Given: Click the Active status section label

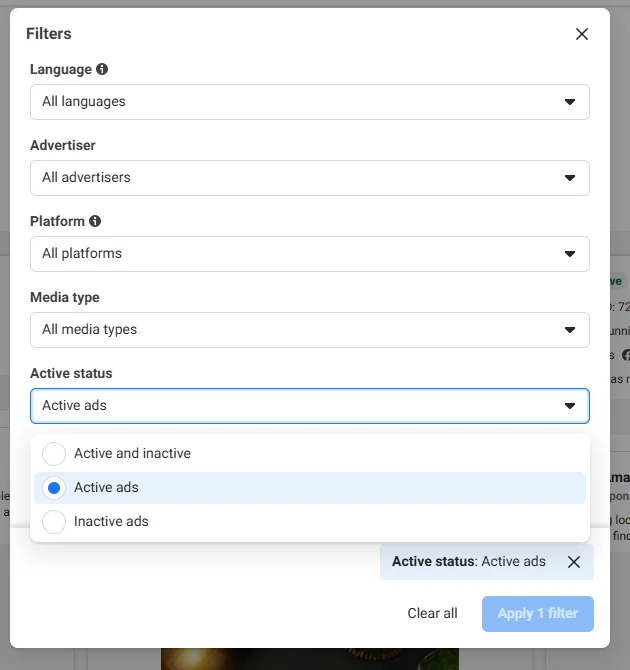Looking at the screenshot, I should [x=71, y=373].
